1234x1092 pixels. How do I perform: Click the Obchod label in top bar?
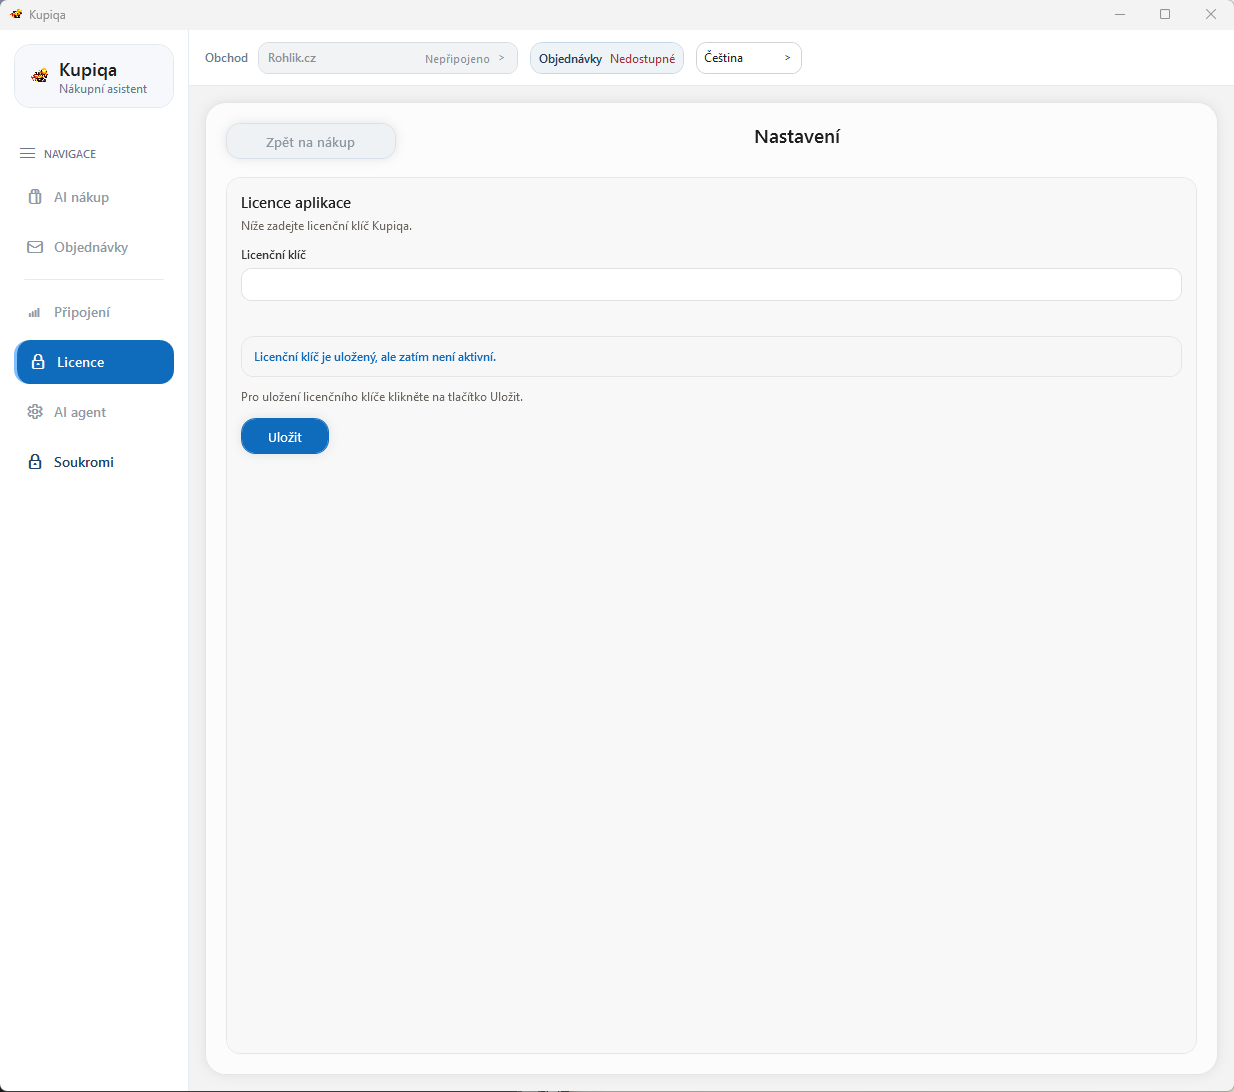click(x=226, y=58)
